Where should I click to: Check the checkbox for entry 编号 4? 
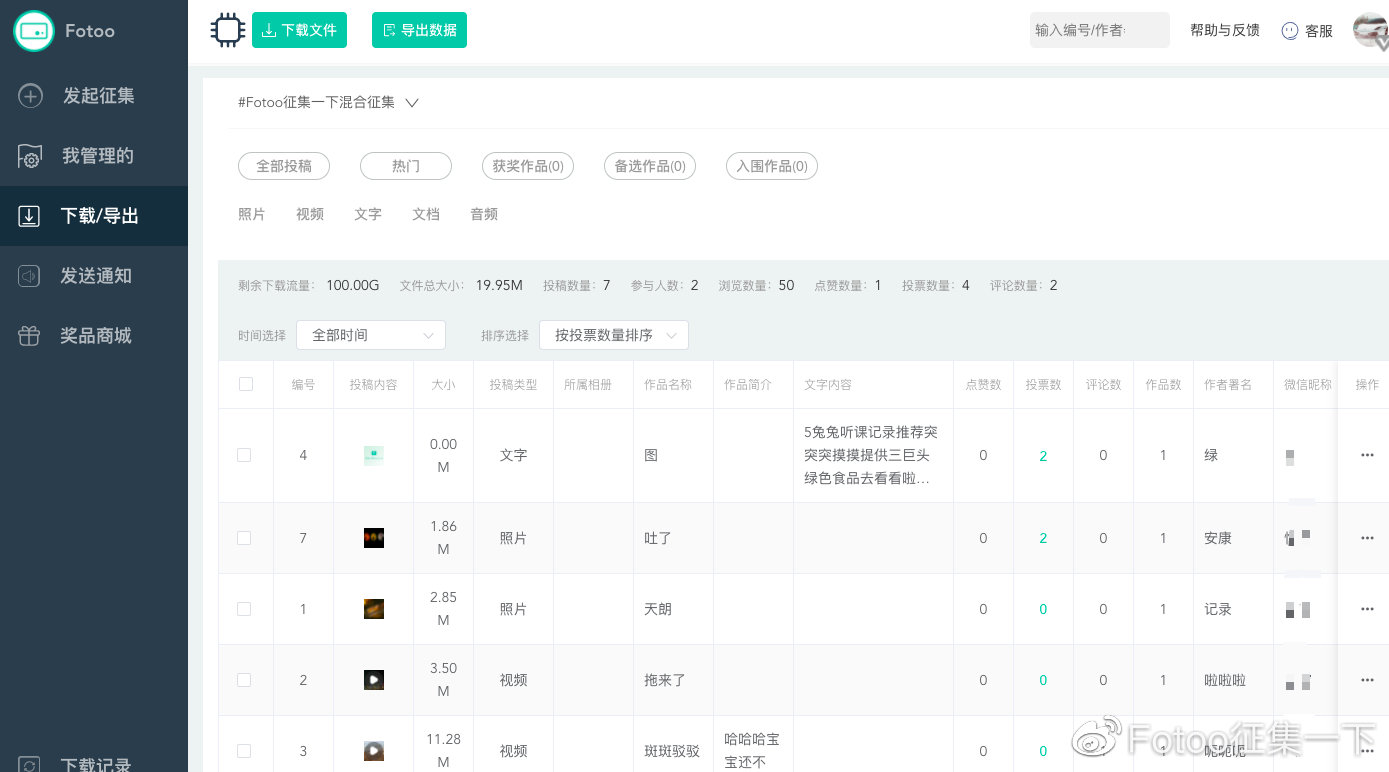point(244,455)
